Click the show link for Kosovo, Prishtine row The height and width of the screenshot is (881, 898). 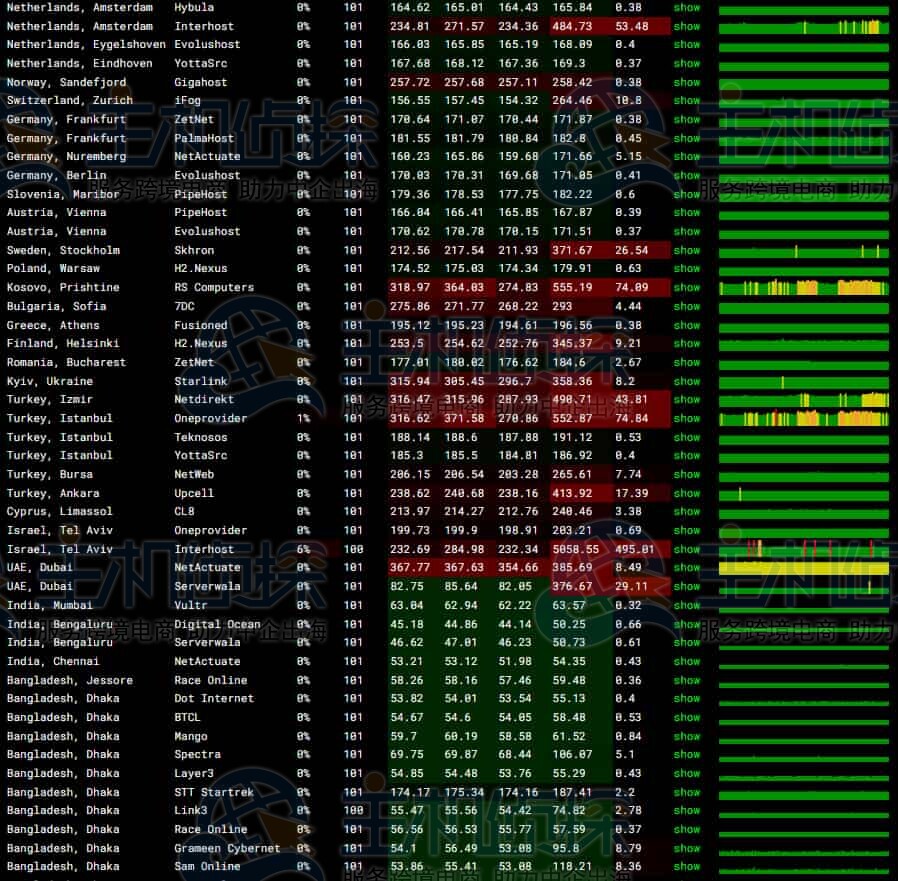point(686,288)
